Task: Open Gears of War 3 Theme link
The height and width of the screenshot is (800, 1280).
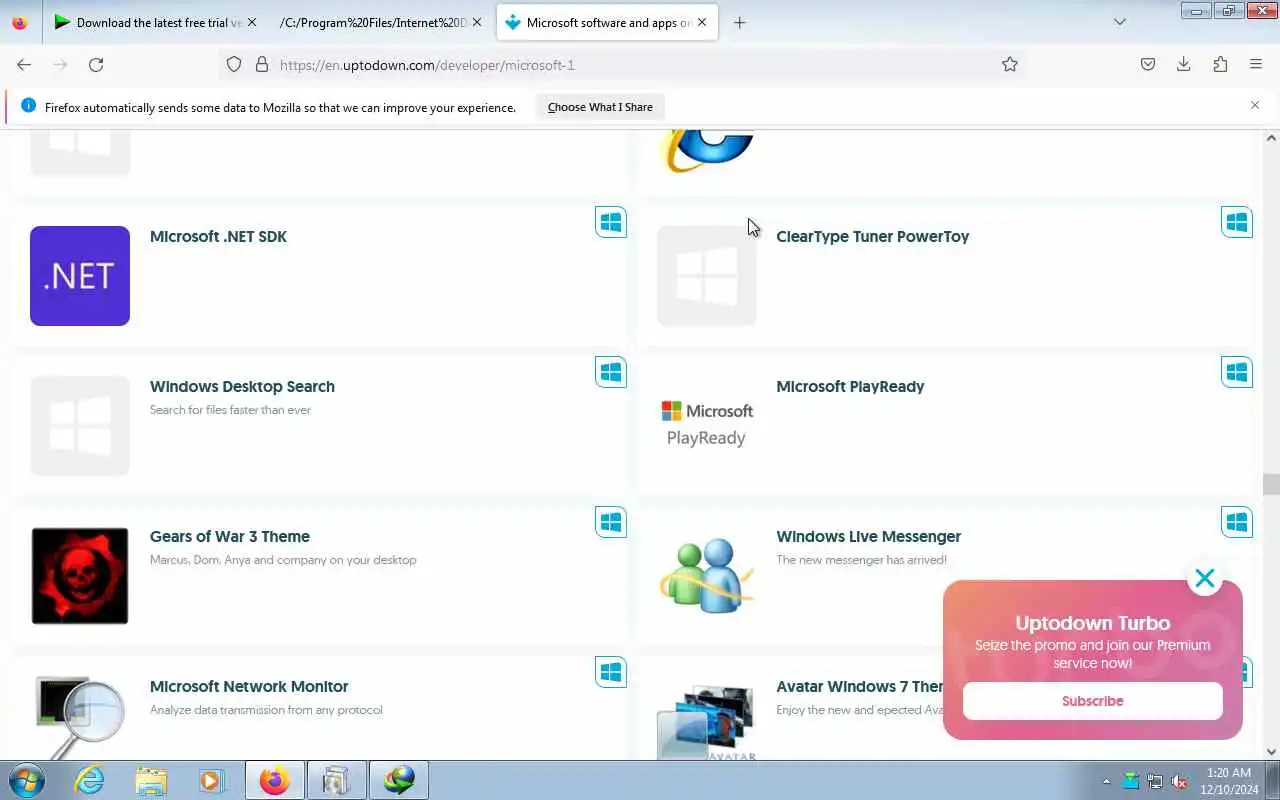Action: (x=230, y=537)
